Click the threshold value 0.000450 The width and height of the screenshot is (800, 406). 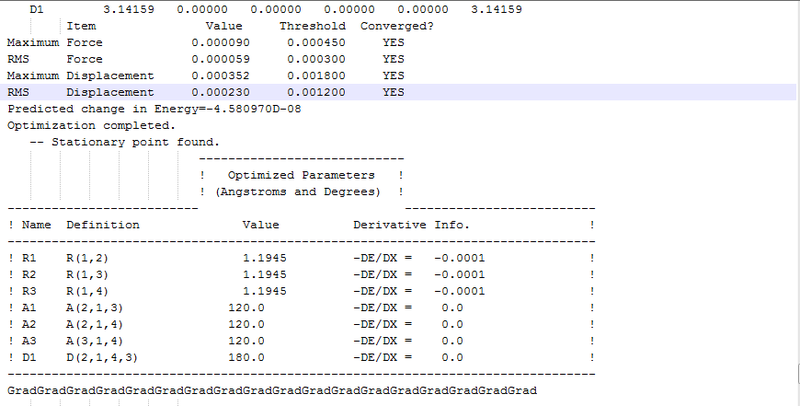[x=316, y=43]
